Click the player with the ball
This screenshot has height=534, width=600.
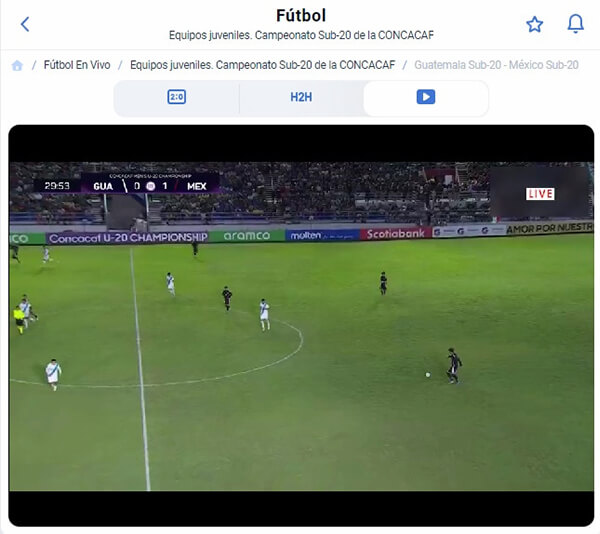453,365
